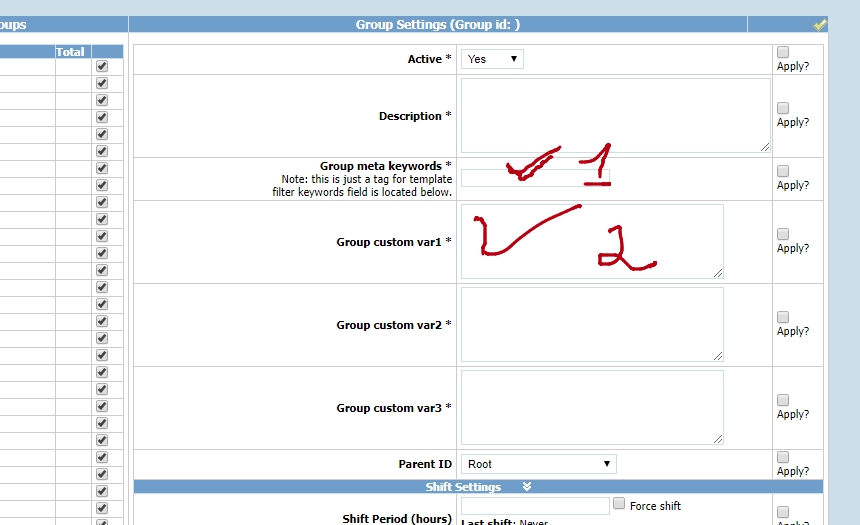Screen dimensions: 860x525
Task: Click the Group Settings title bar text
Action: click(x=438, y=25)
